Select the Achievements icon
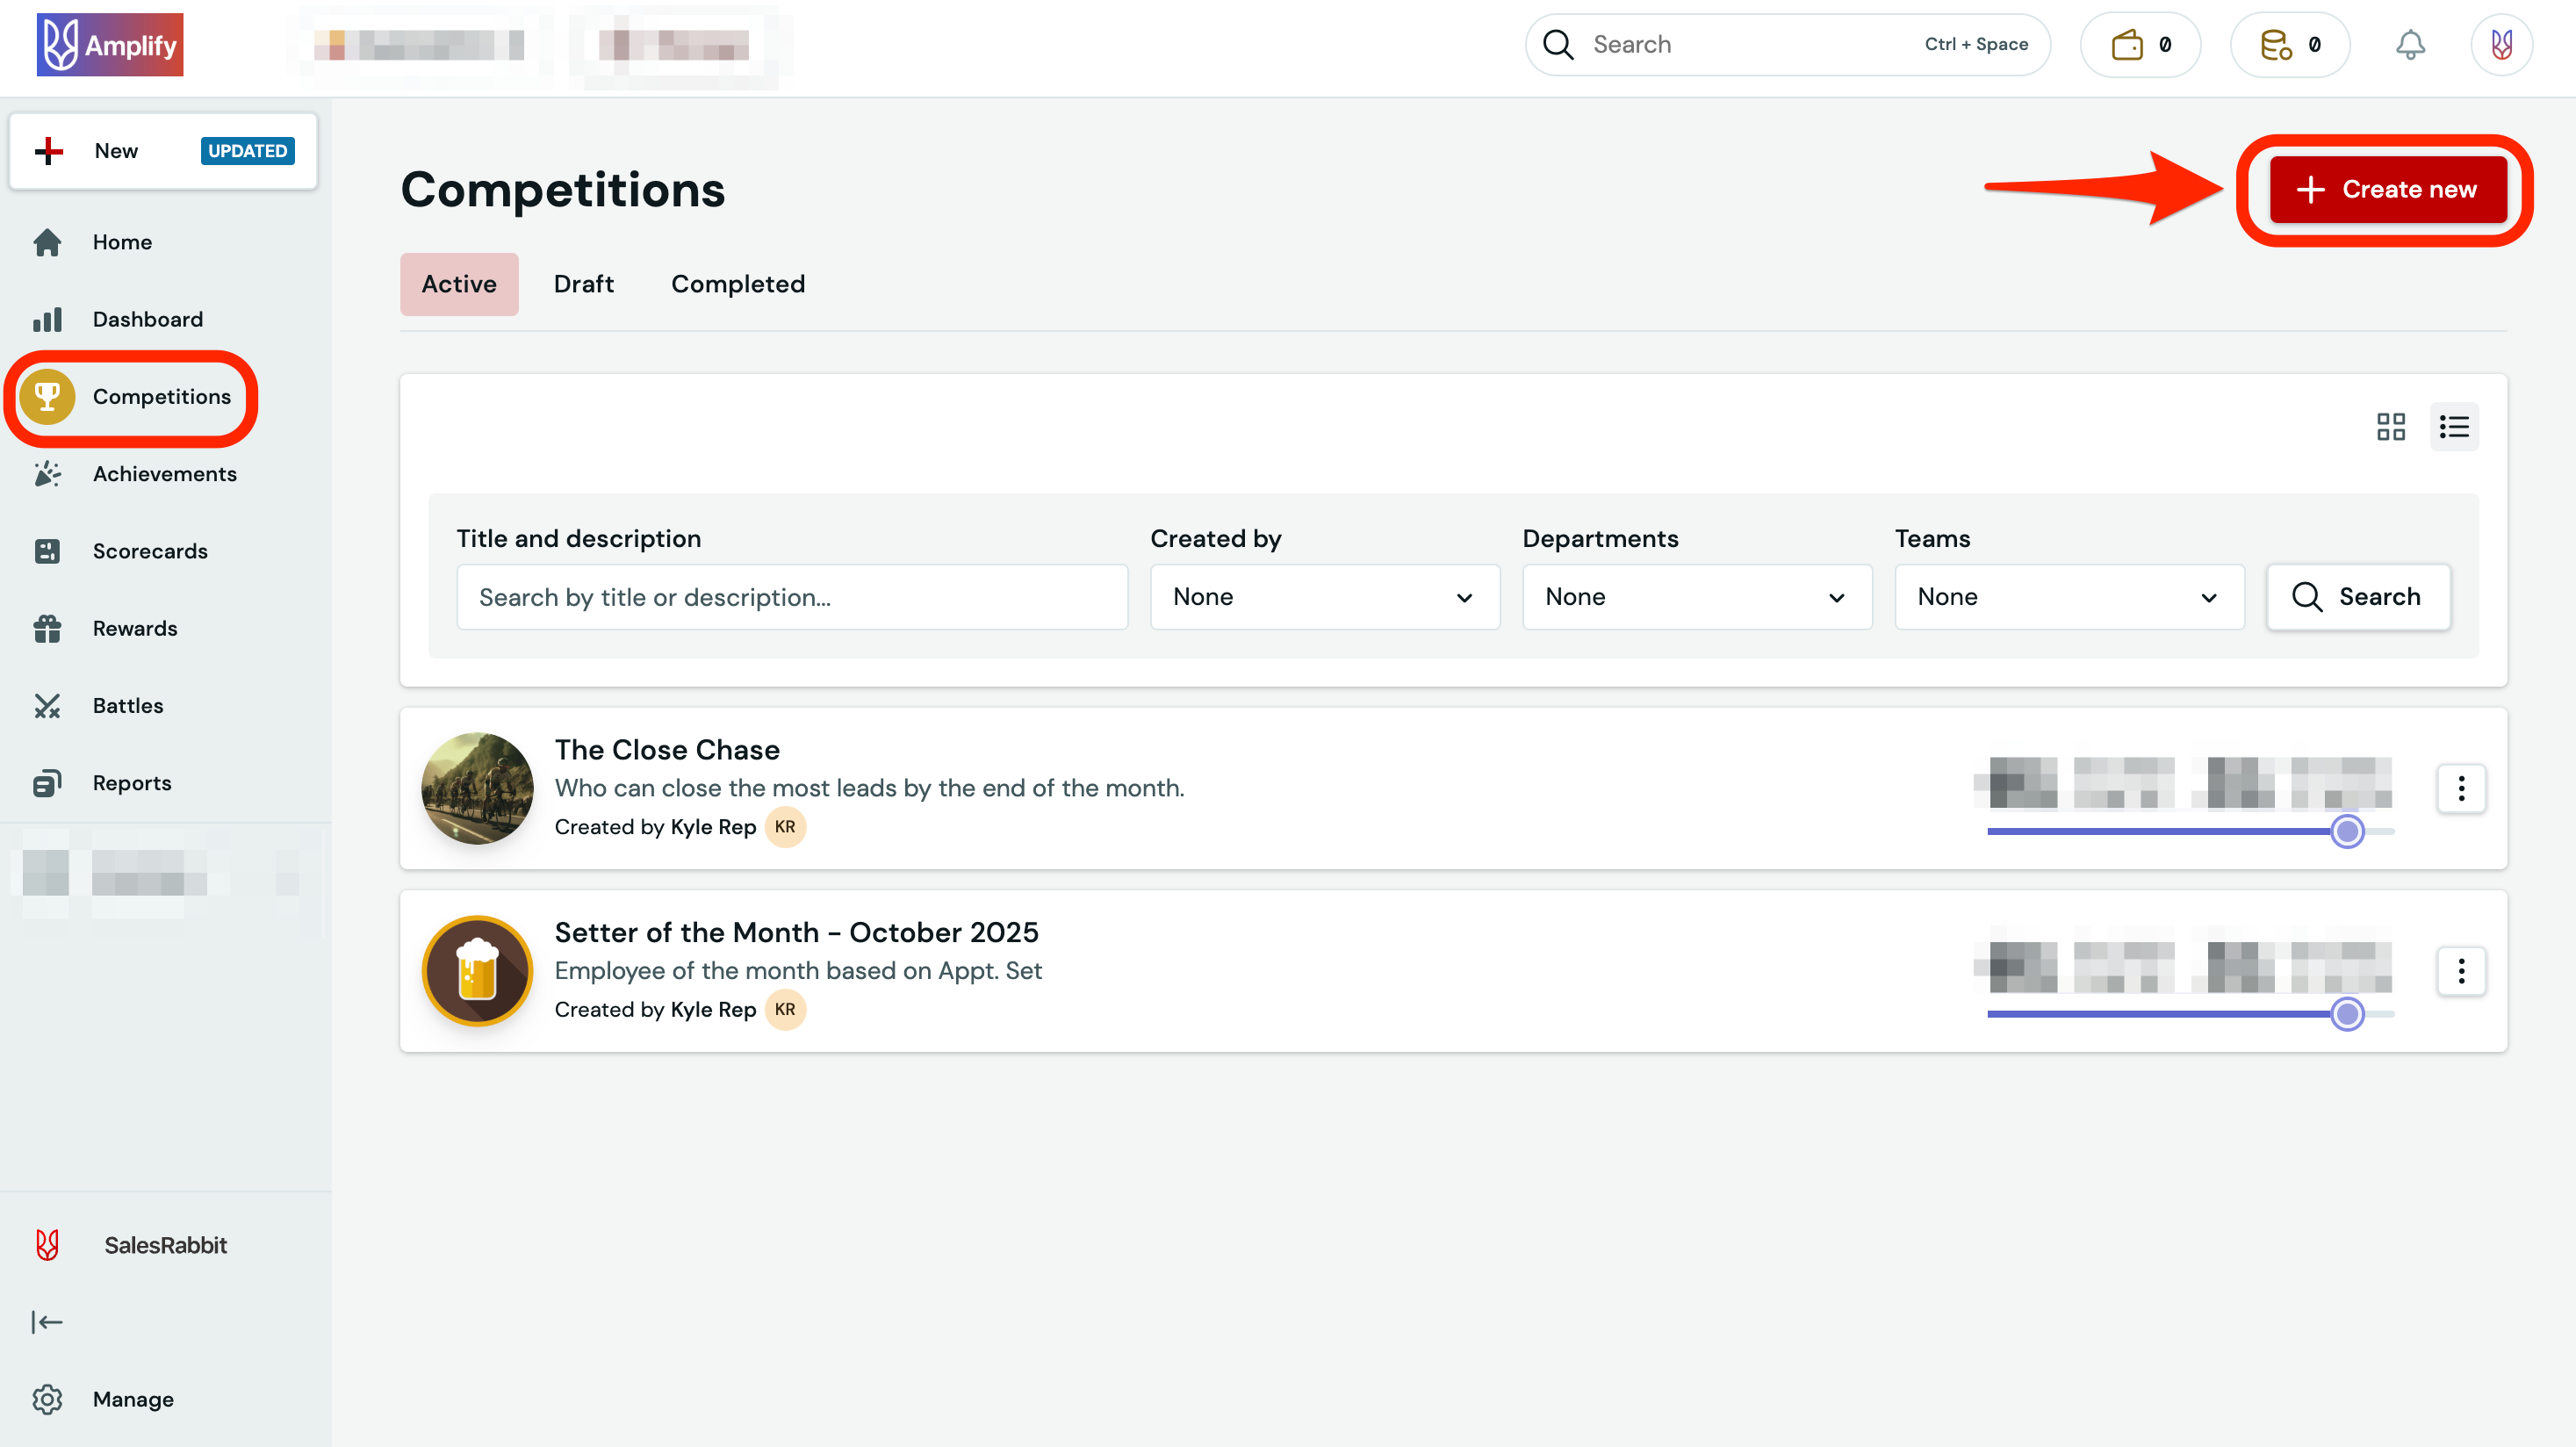The image size is (2576, 1447). tap(48, 473)
